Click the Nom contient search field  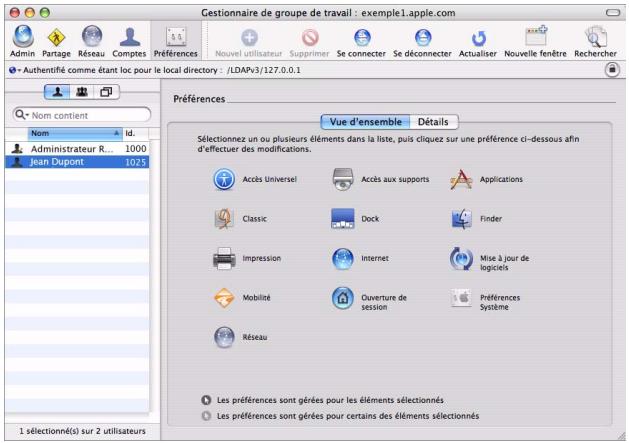[82, 115]
